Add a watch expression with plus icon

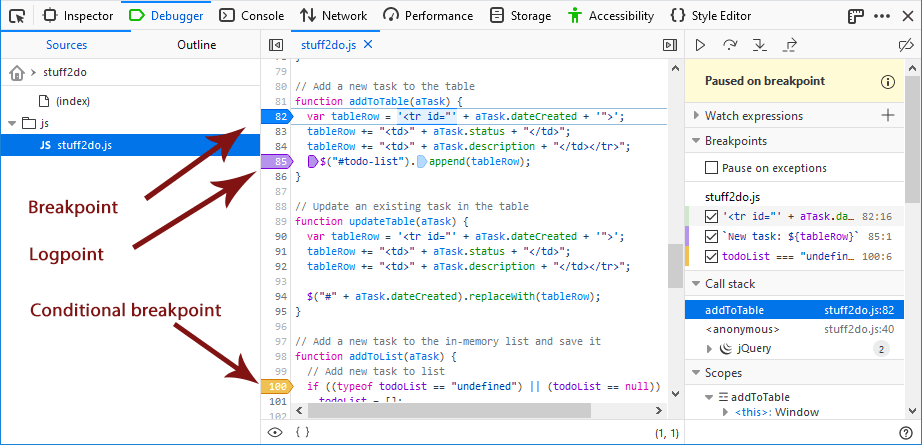[x=887, y=115]
